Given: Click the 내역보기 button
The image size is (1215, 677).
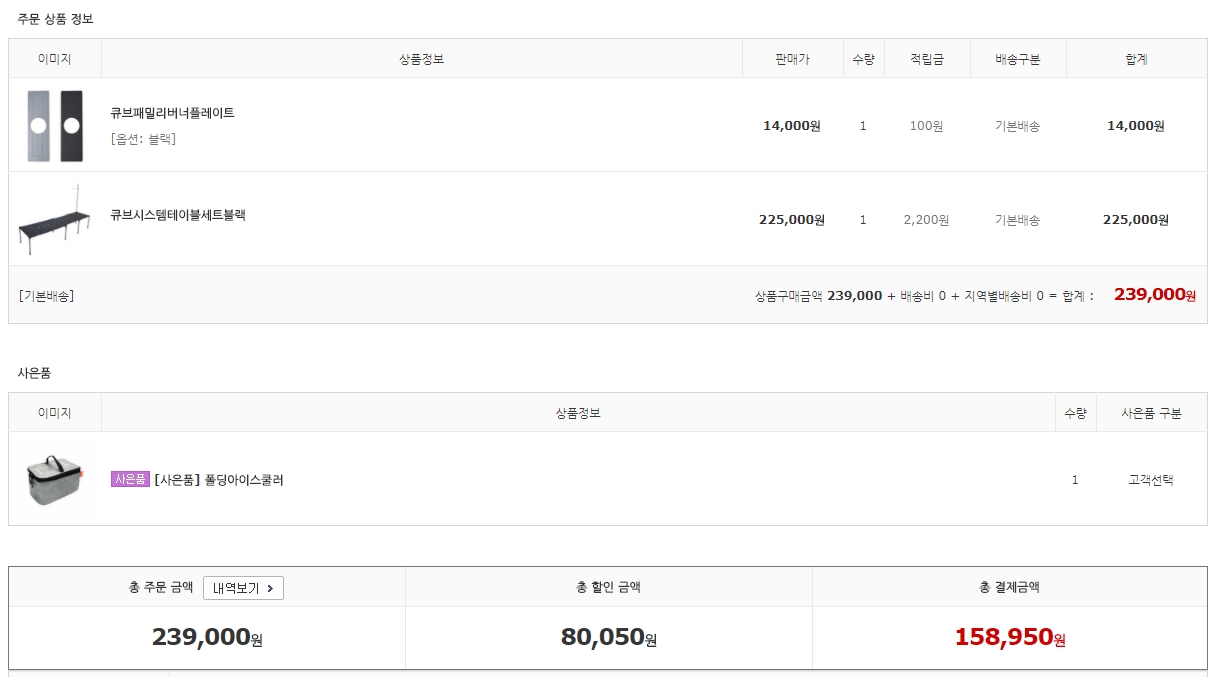Looking at the screenshot, I should click(243, 588).
